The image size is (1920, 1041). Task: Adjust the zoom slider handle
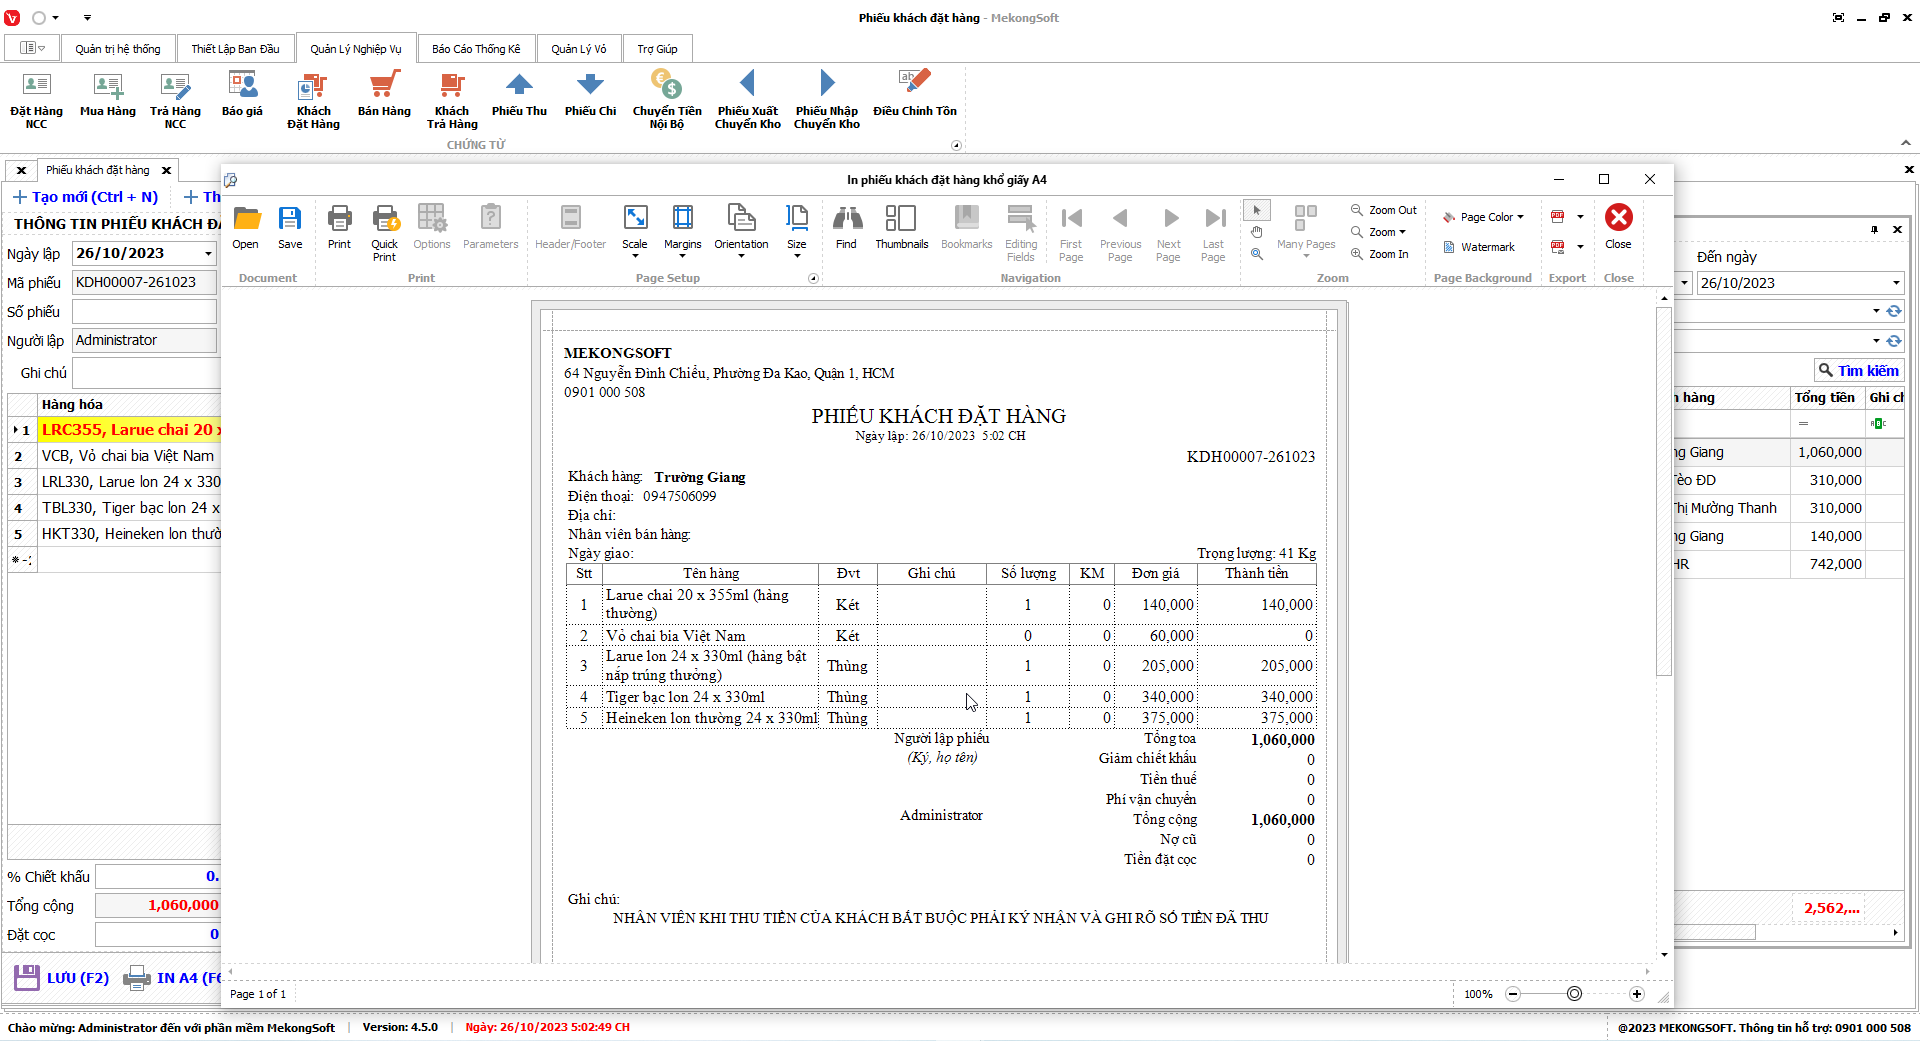1574,994
